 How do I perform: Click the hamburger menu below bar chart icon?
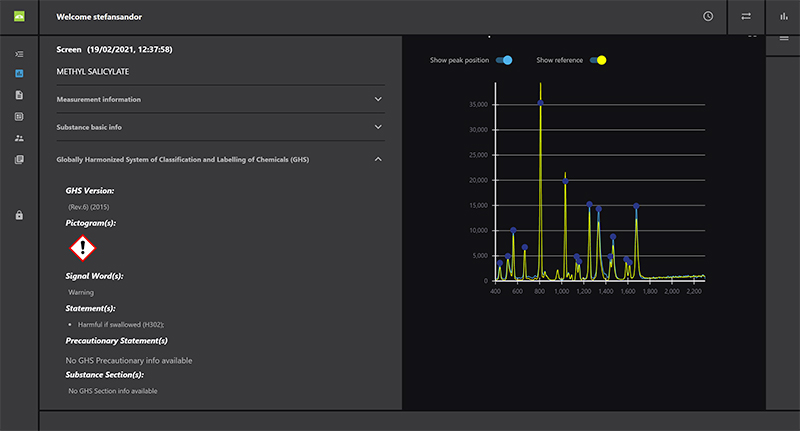782,38
